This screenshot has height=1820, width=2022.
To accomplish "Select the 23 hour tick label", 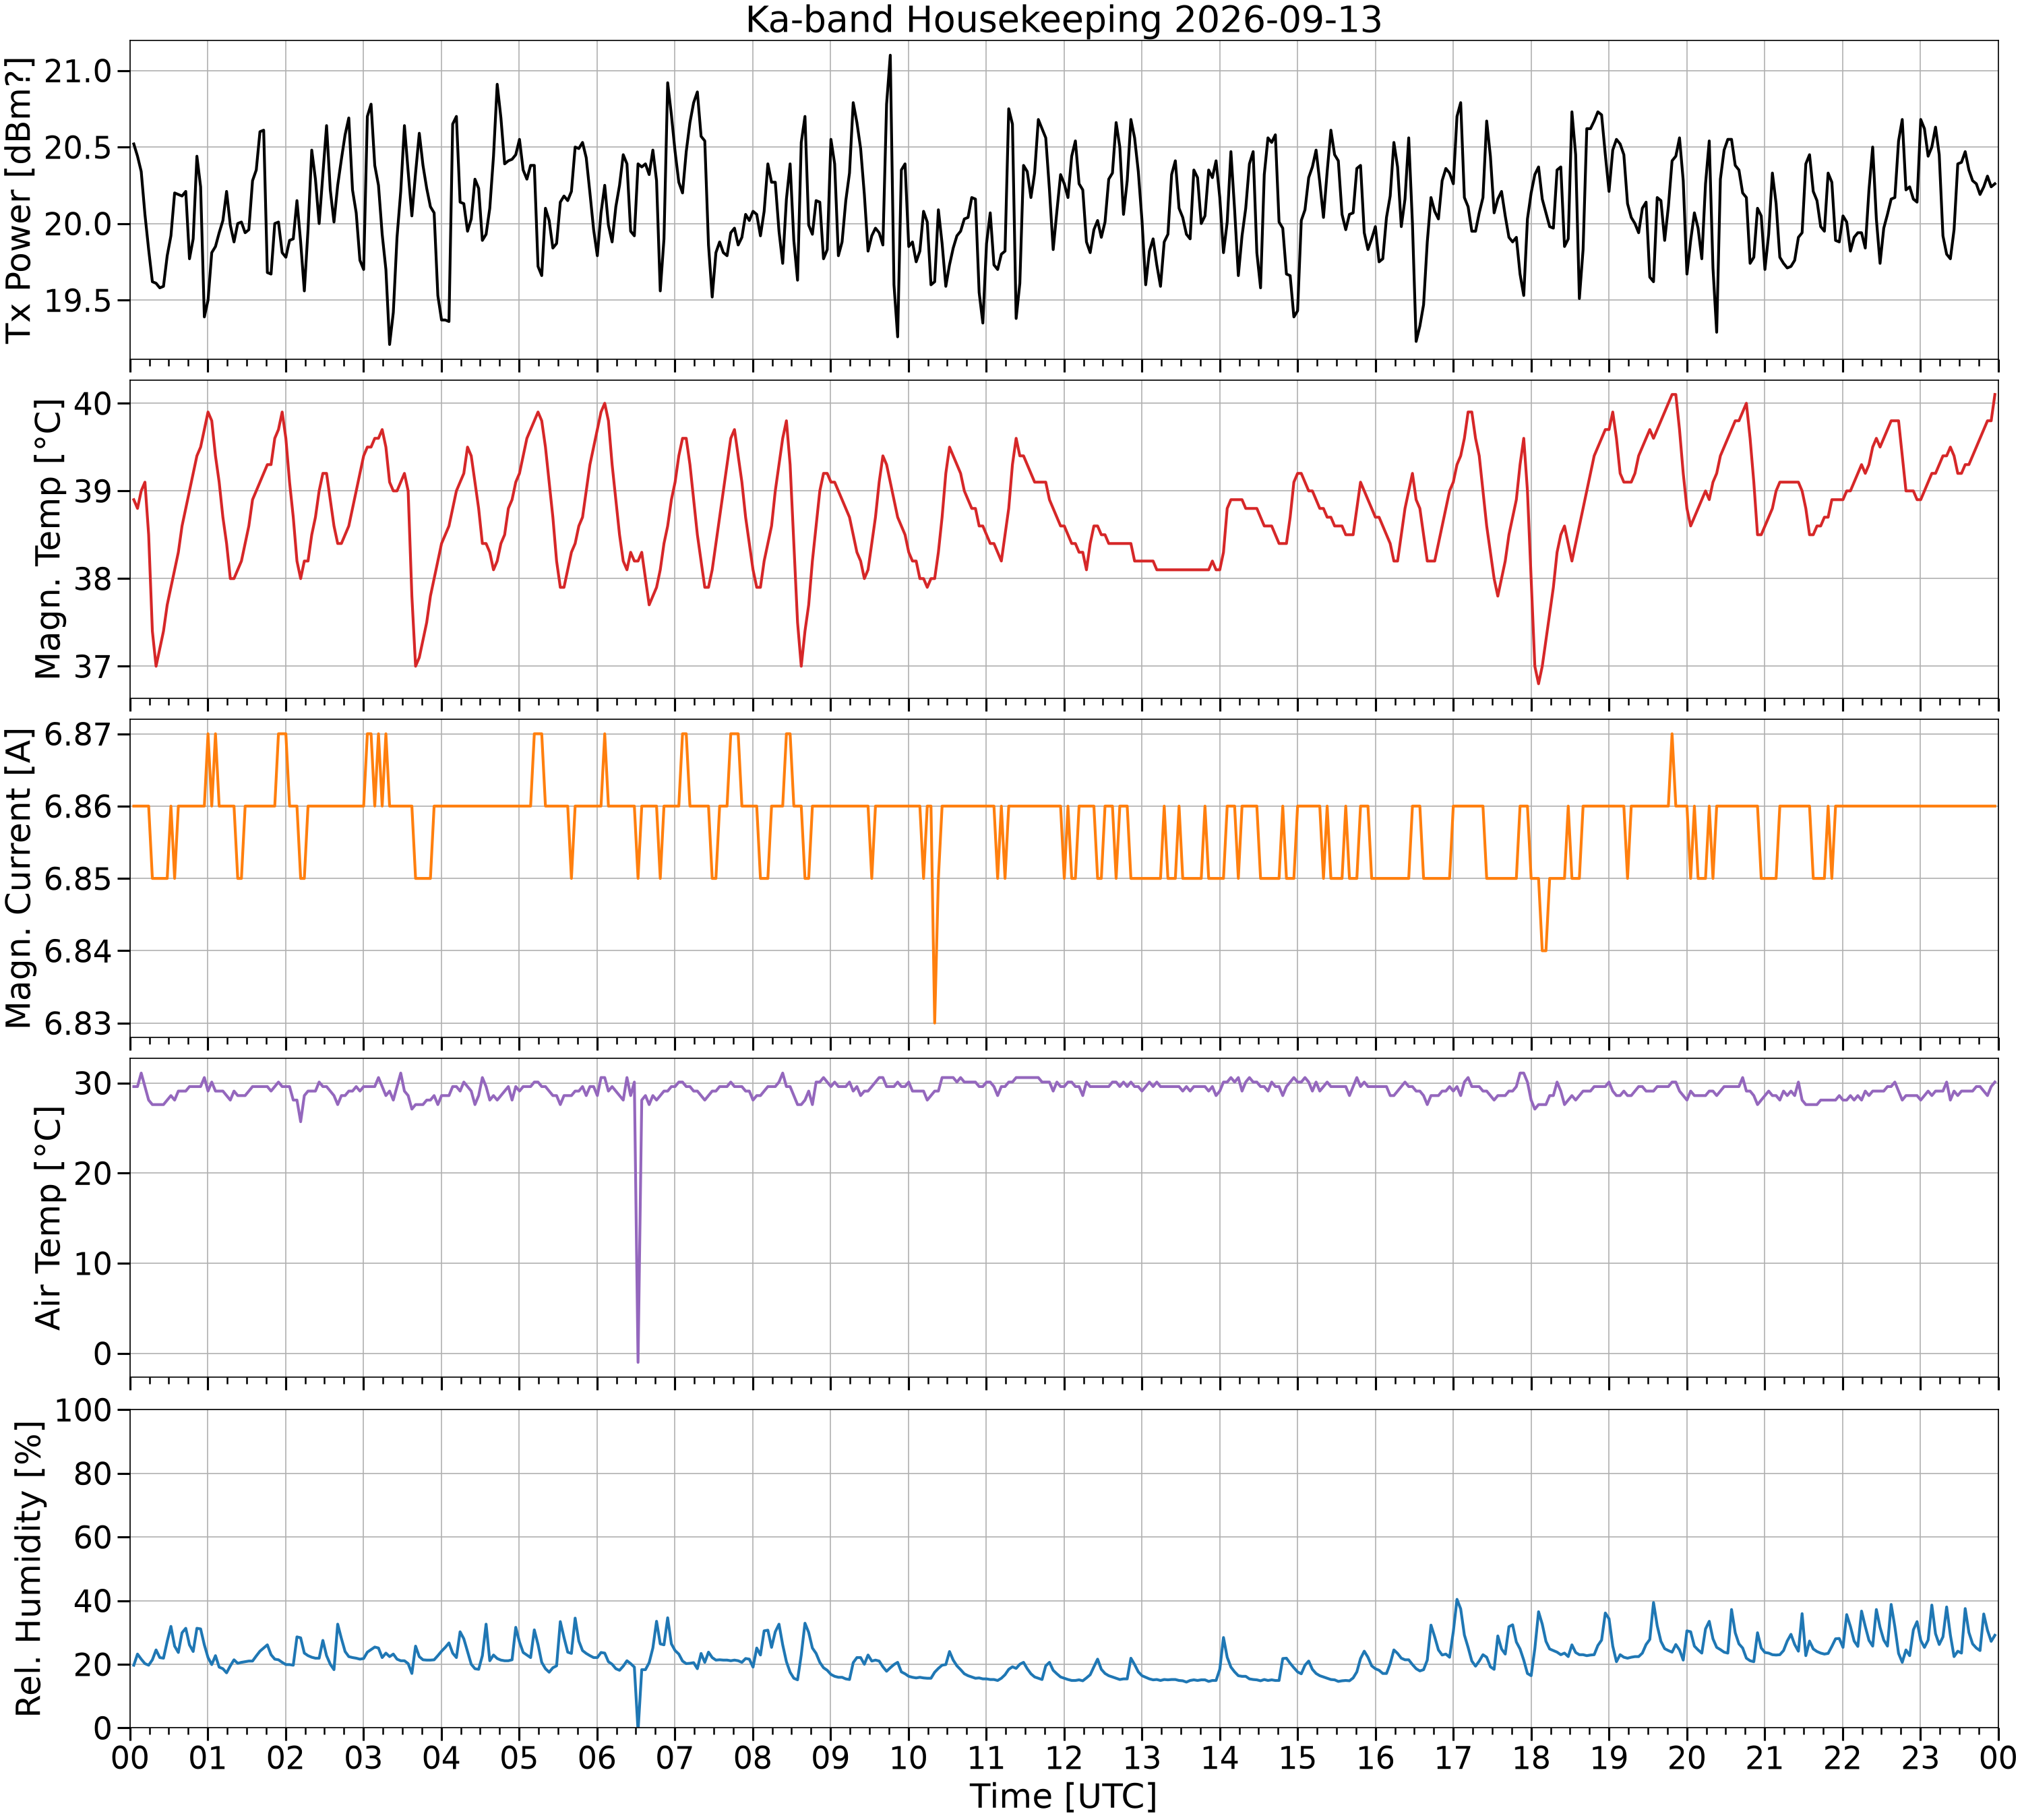I will [1920, 1757].
